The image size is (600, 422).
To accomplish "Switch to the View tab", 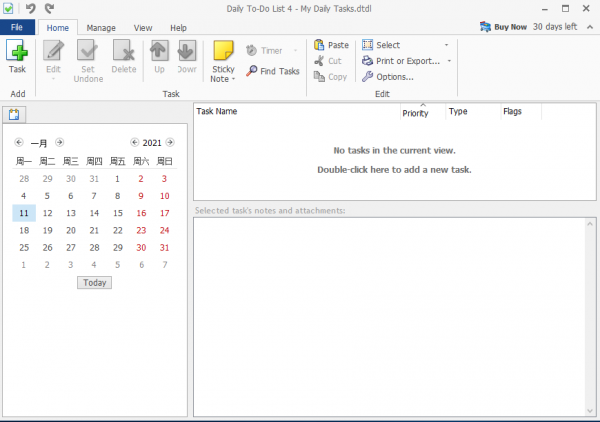I will 143,28.
